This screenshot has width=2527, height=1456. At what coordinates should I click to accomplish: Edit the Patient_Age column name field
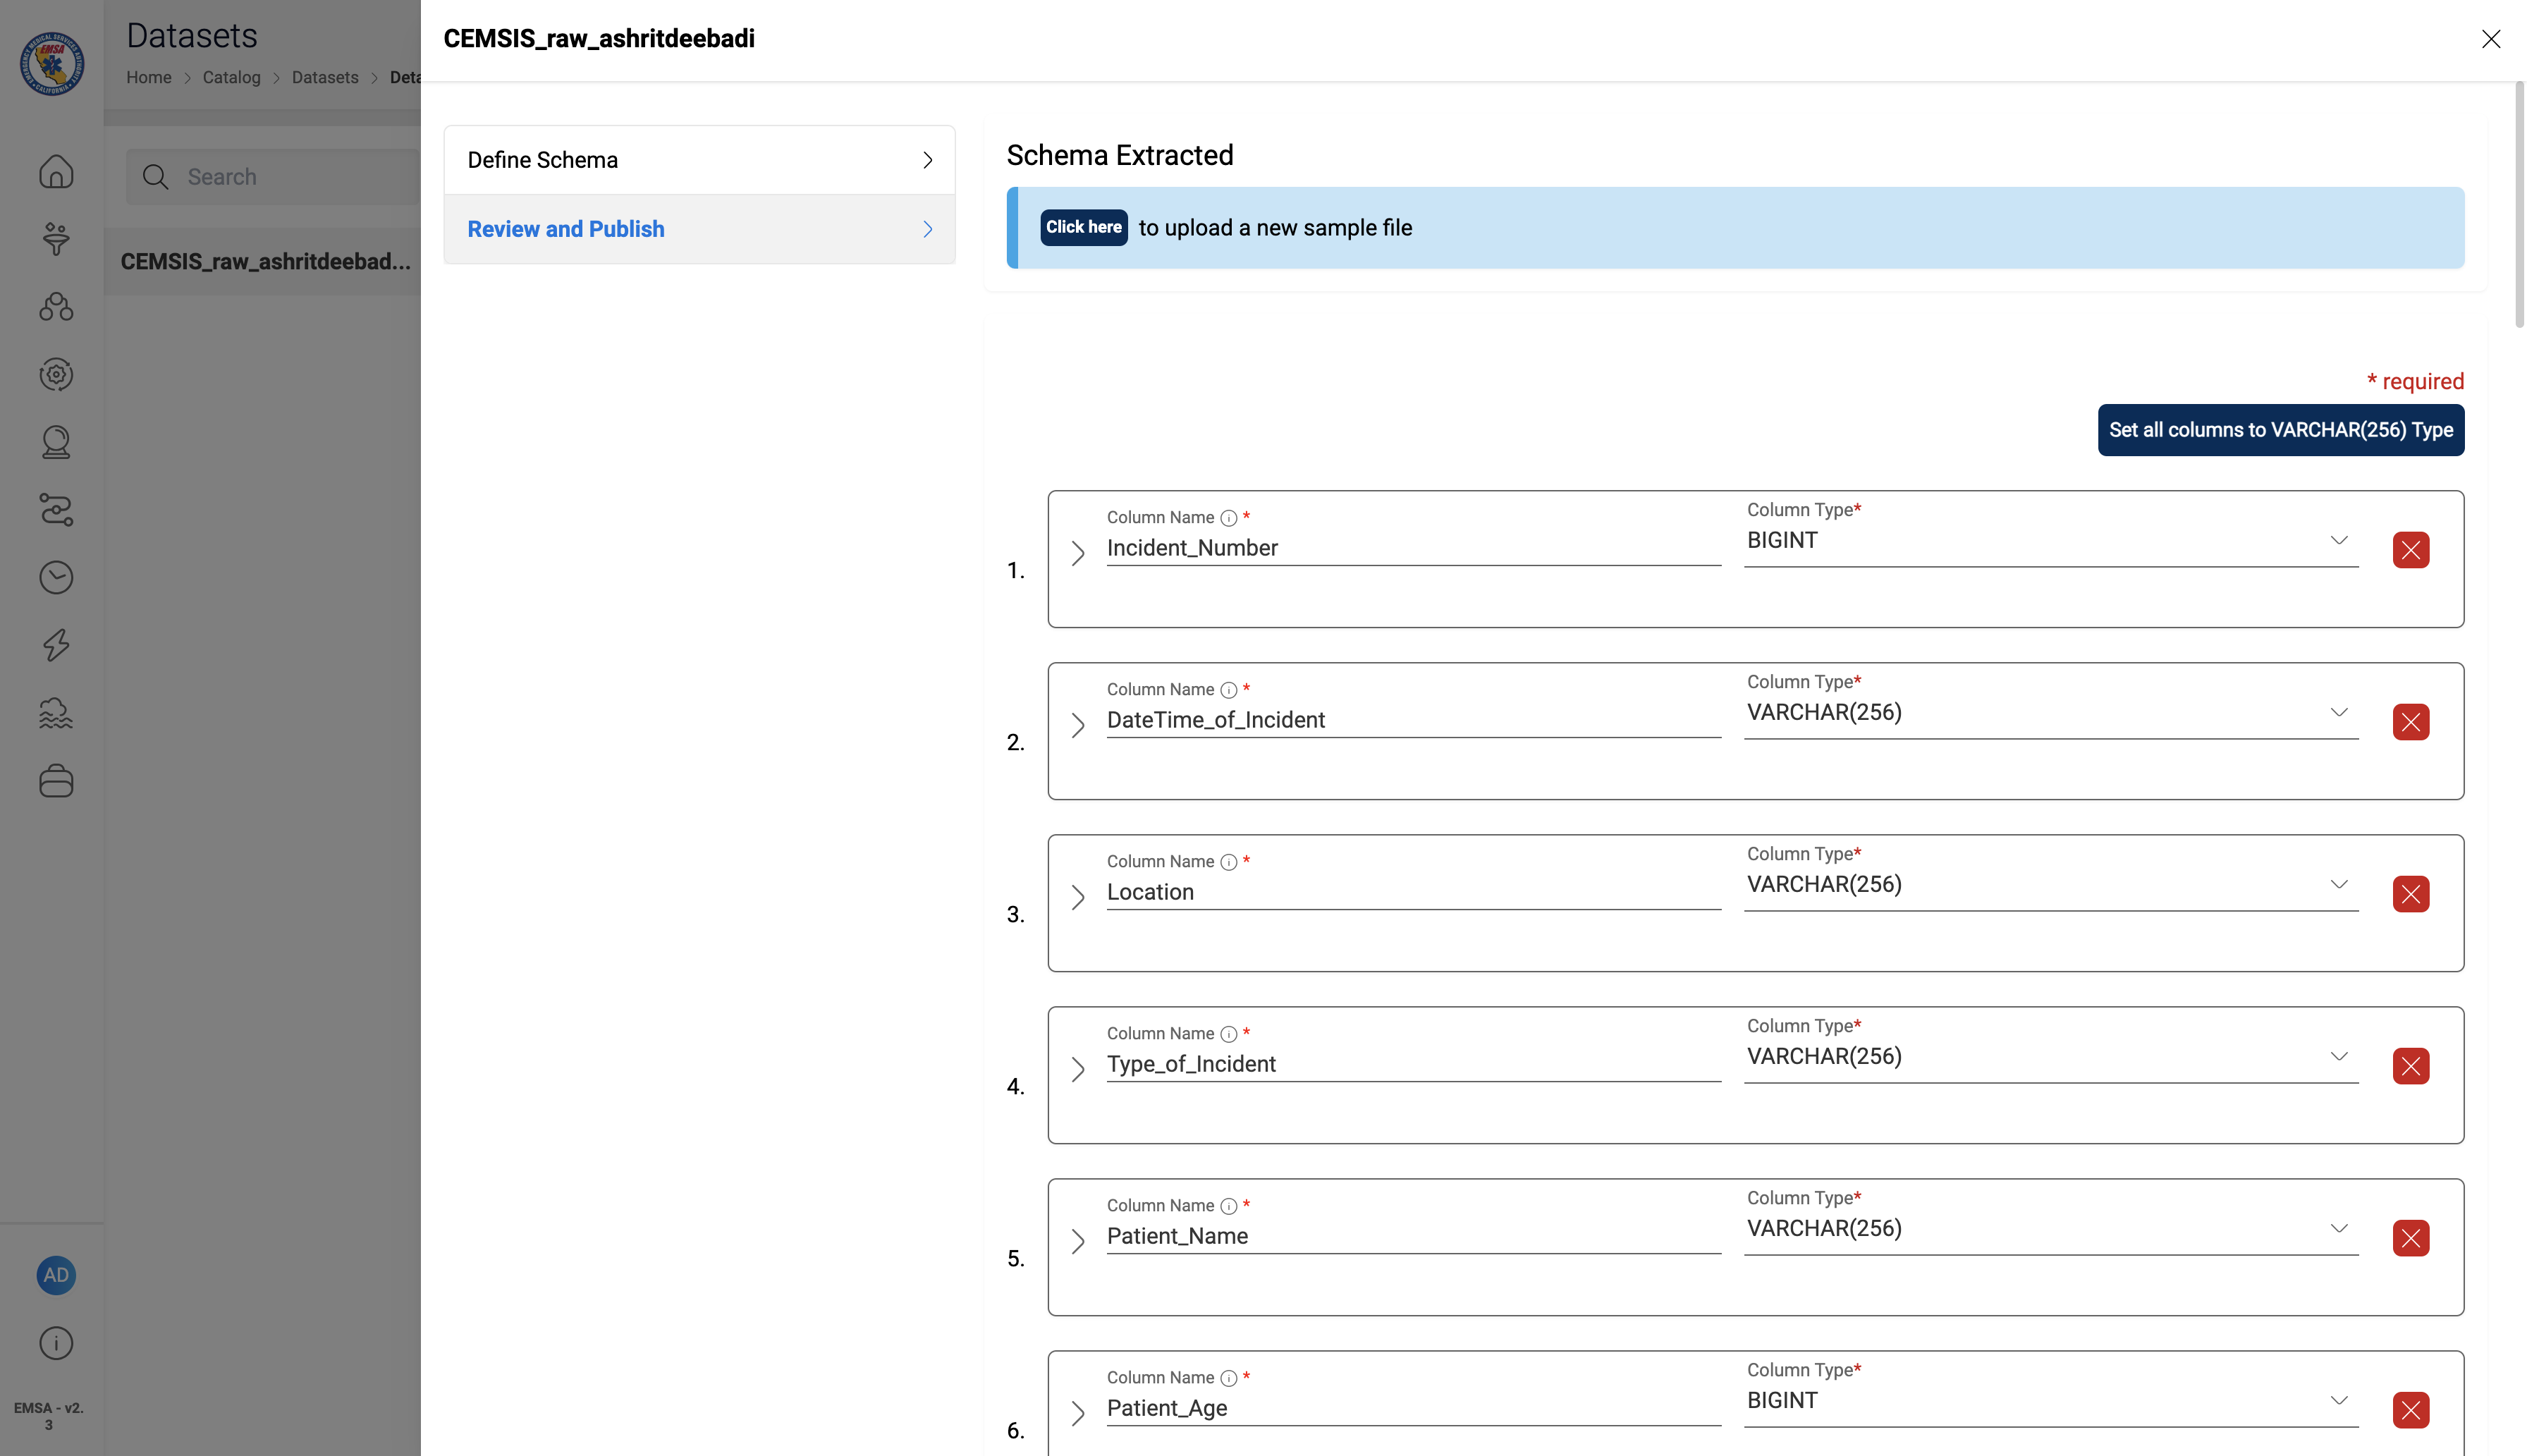click(1413, 1409)
